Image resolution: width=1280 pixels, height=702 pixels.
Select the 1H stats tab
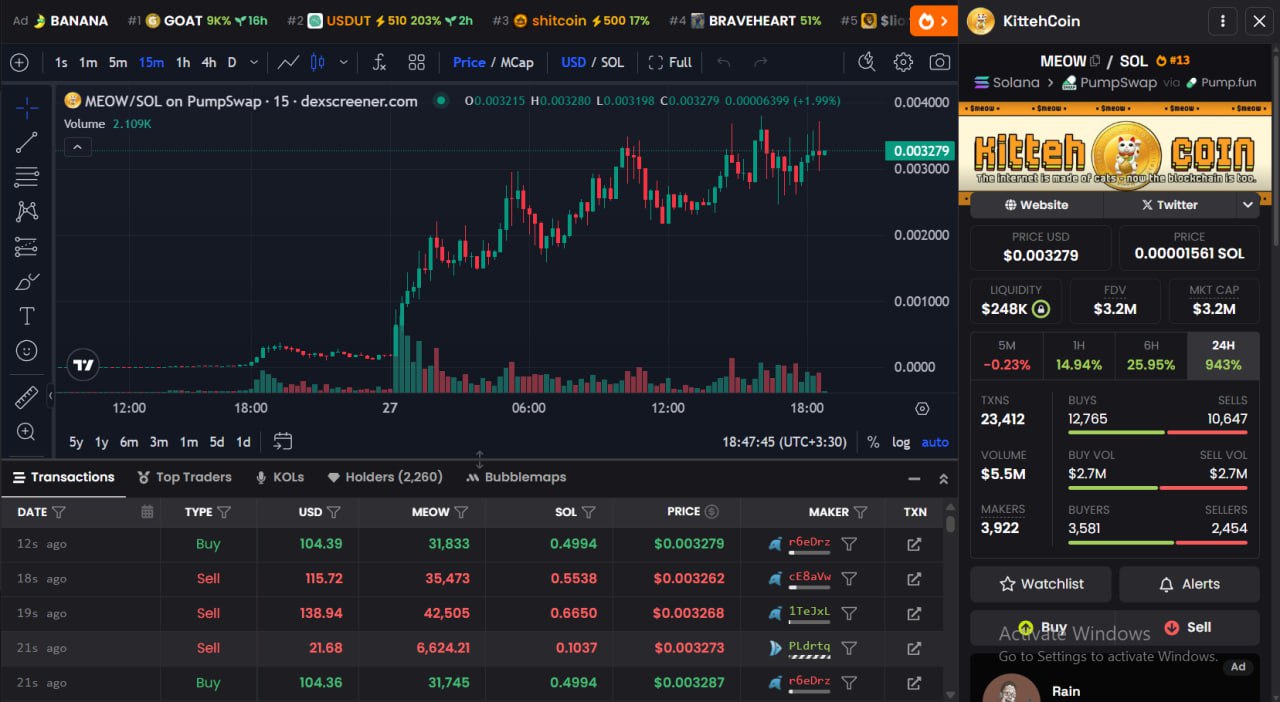(1079, 355)
